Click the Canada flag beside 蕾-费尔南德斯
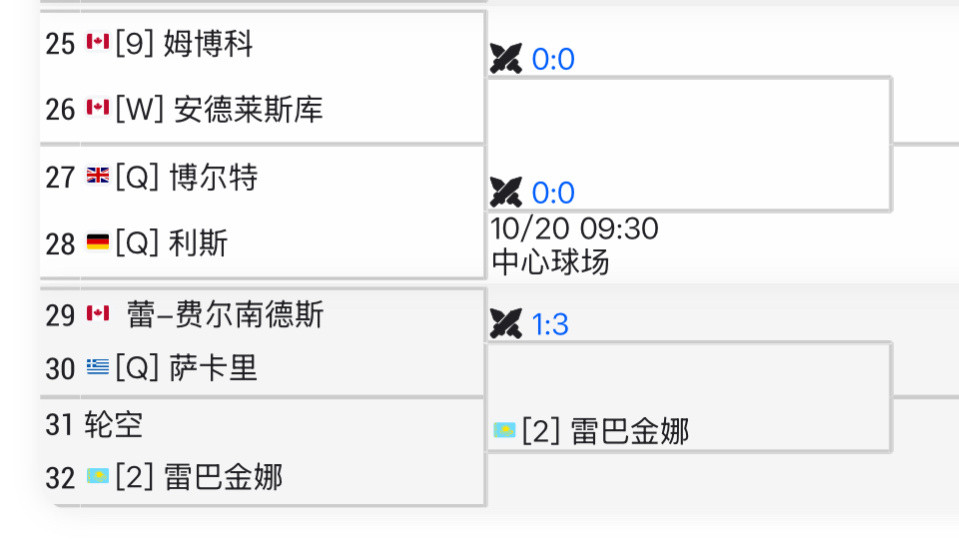 click(x=97, y=314)
